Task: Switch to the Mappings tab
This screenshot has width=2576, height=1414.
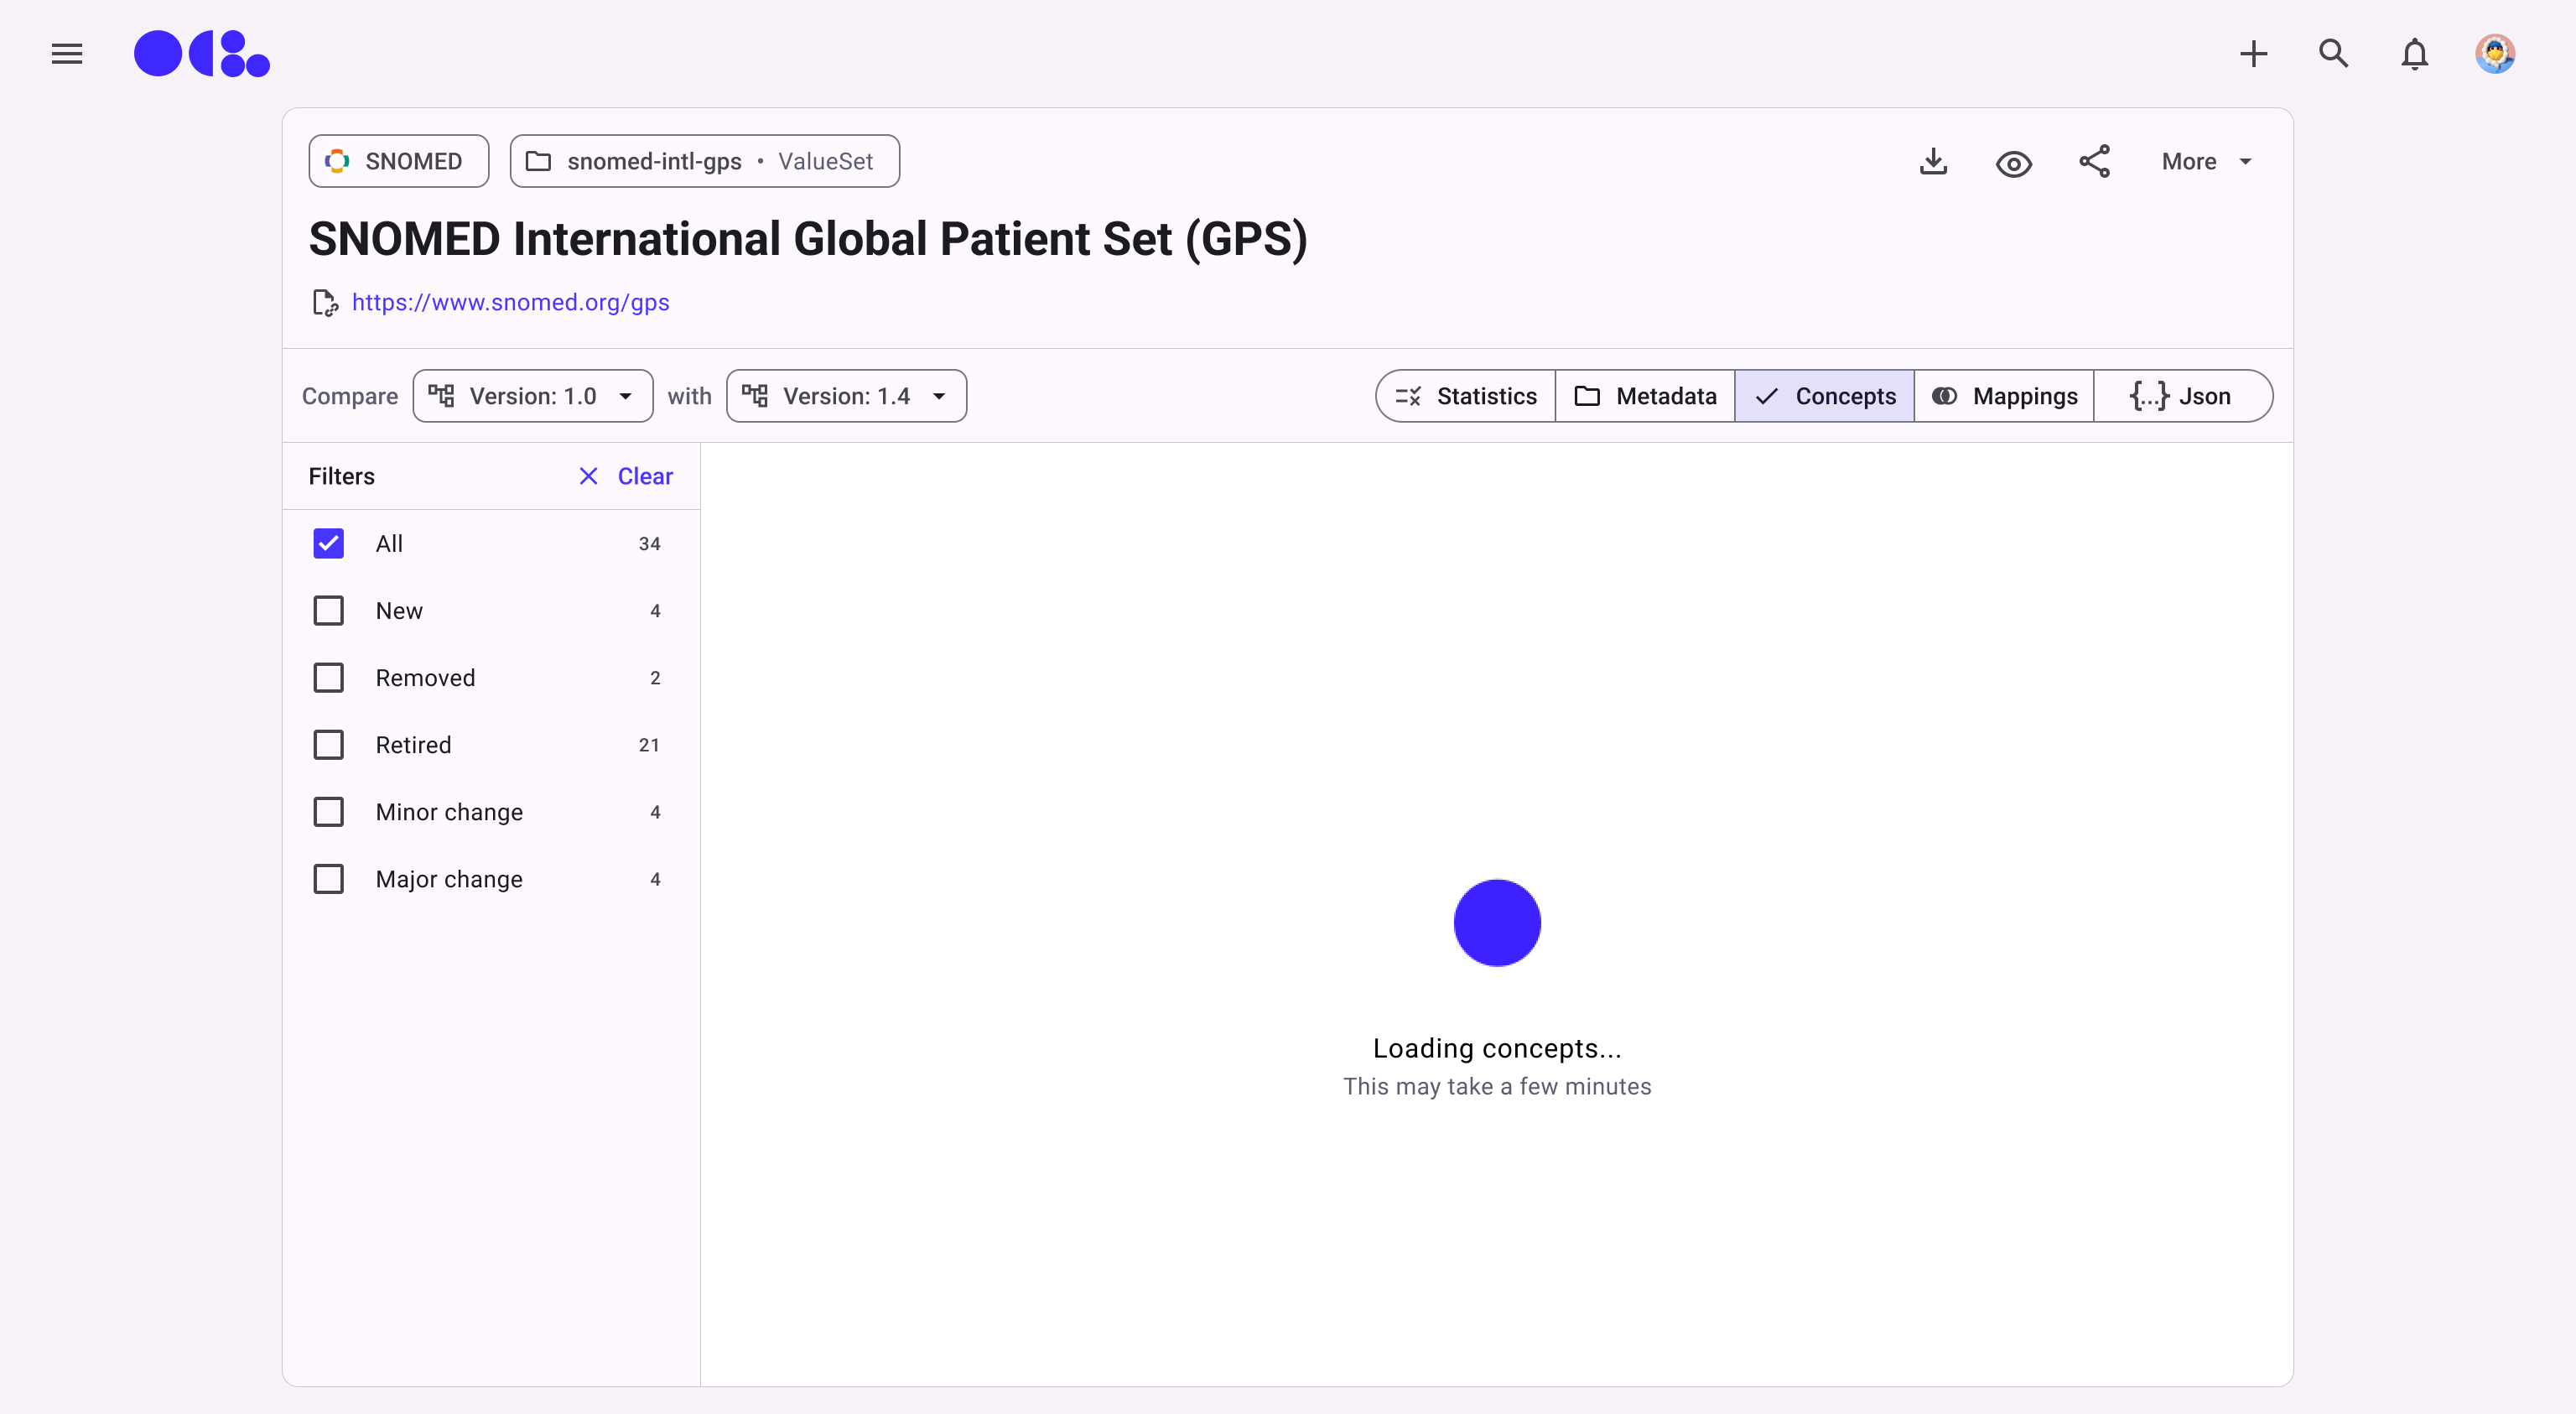Action: (x=2004, y=397)
